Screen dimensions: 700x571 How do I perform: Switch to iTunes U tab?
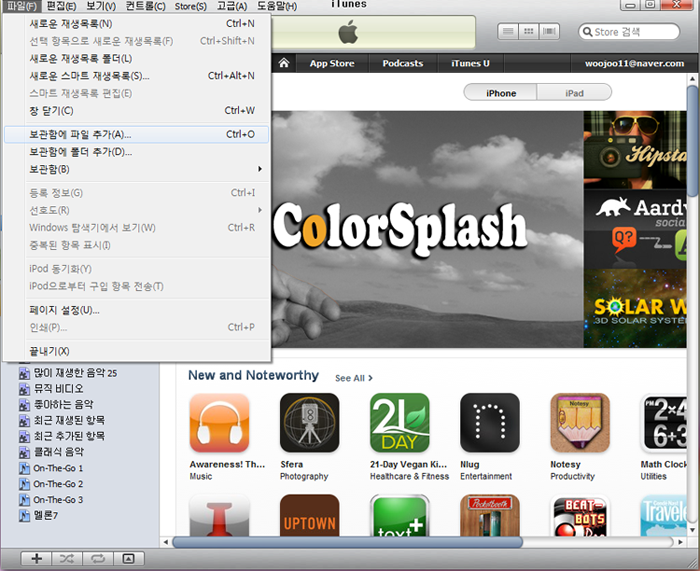(471, 63)
